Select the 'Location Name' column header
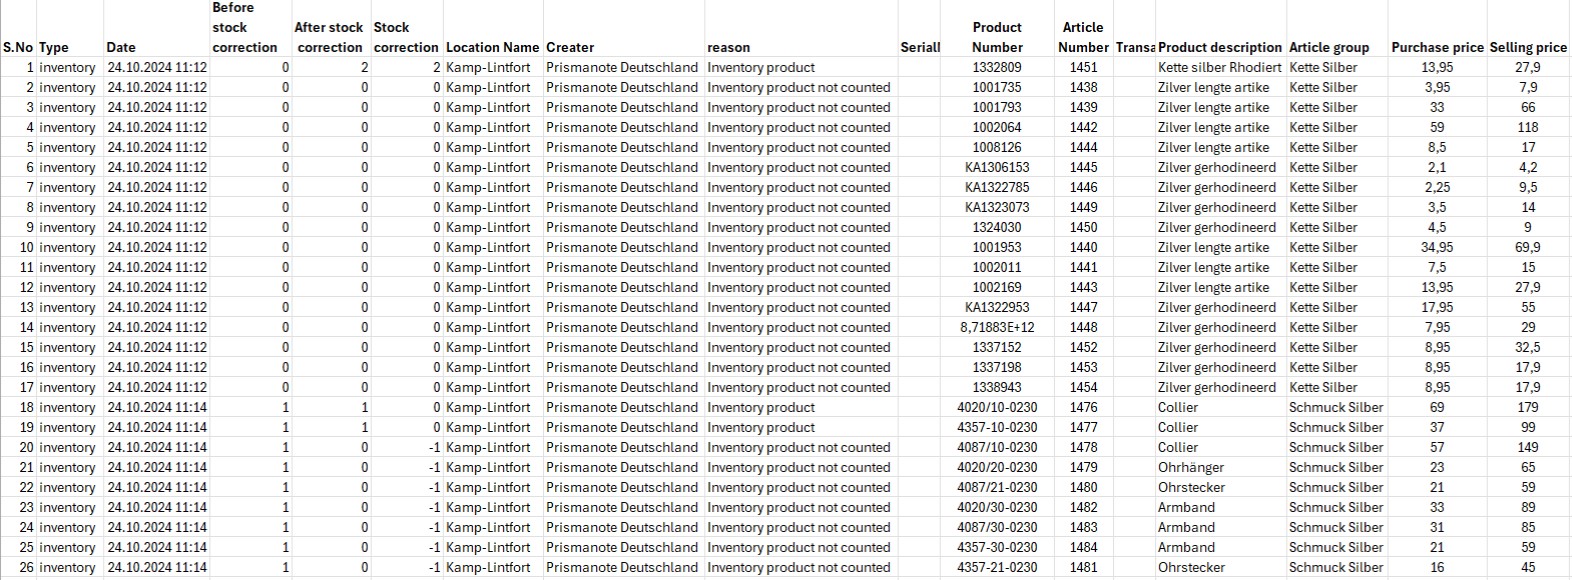Image resolution: width=1572 pixels, height=580 pixels. point(492,47)
